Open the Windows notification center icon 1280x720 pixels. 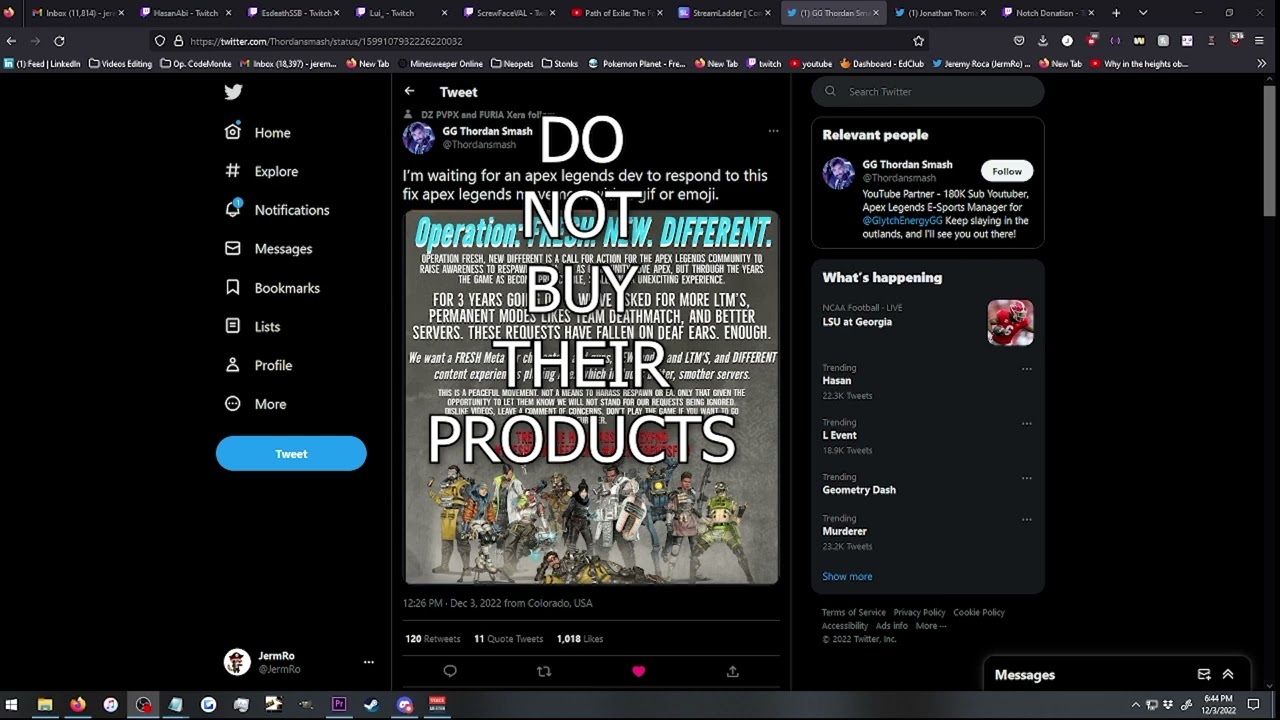(1253, 704)
